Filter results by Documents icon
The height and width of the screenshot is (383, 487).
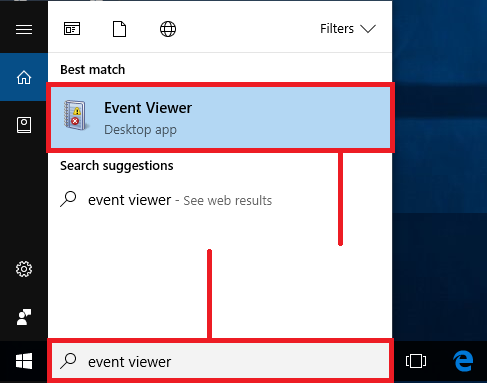coord(119,29)
